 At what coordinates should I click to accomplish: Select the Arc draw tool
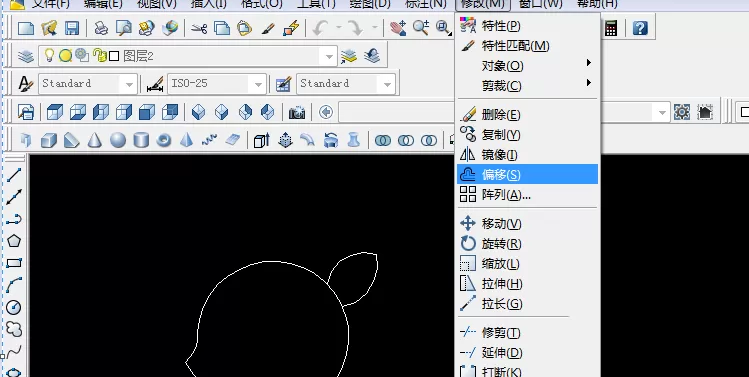[x=14, y=285]
